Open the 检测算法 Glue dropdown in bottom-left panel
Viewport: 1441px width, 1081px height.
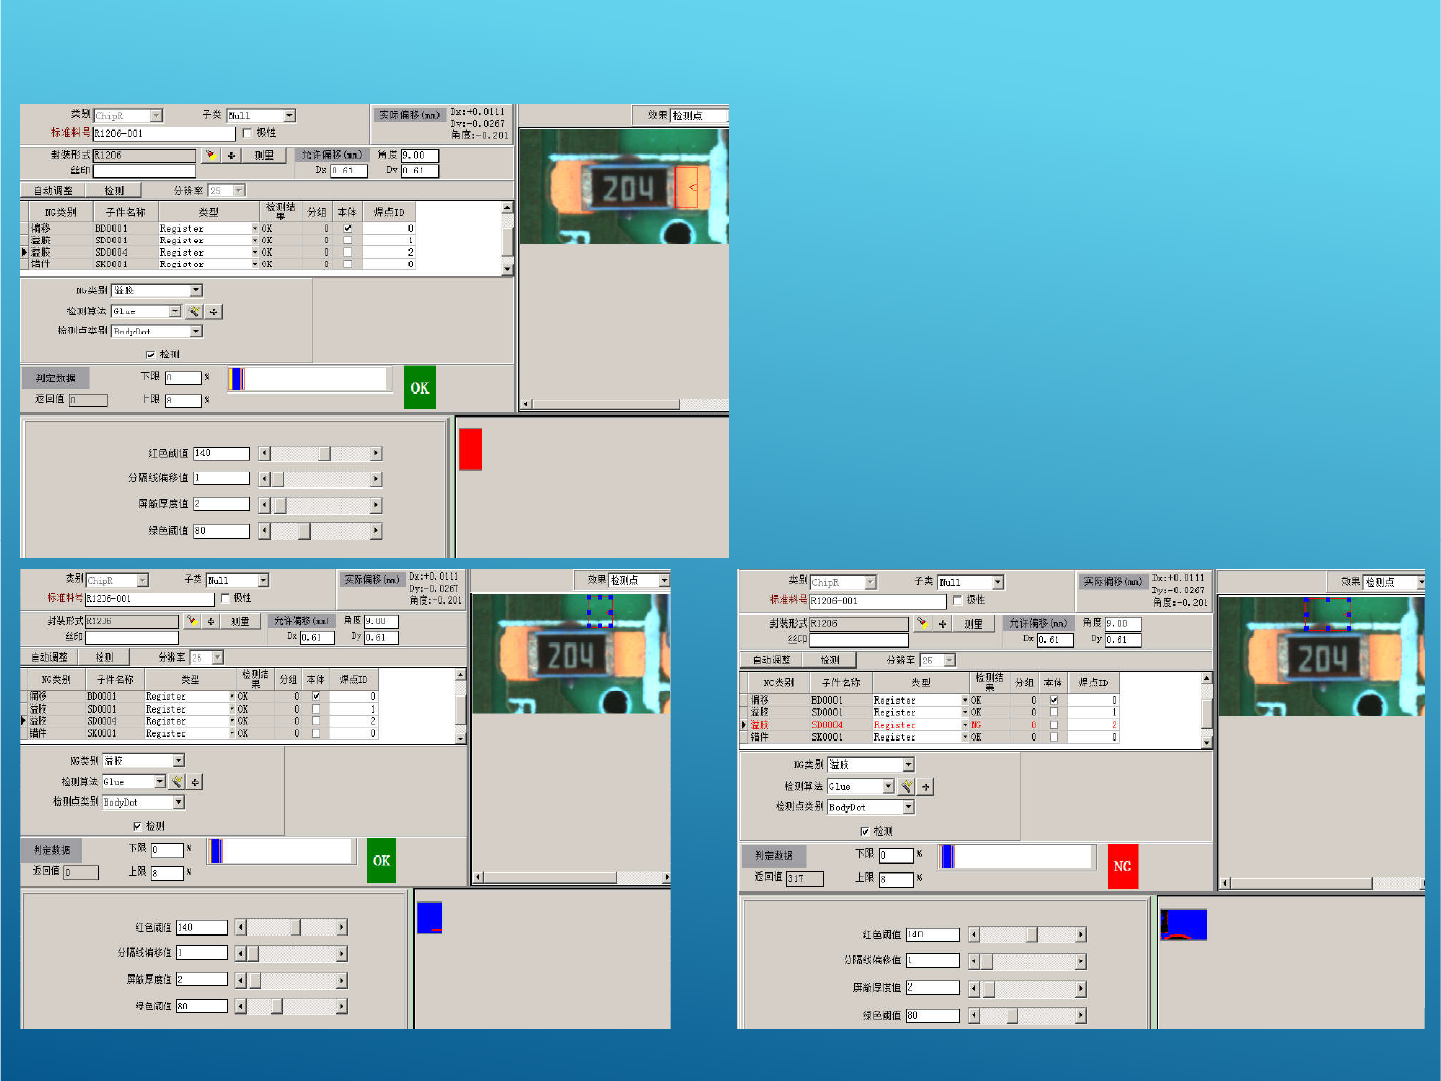pyautogui.click(x=160, y=781)
